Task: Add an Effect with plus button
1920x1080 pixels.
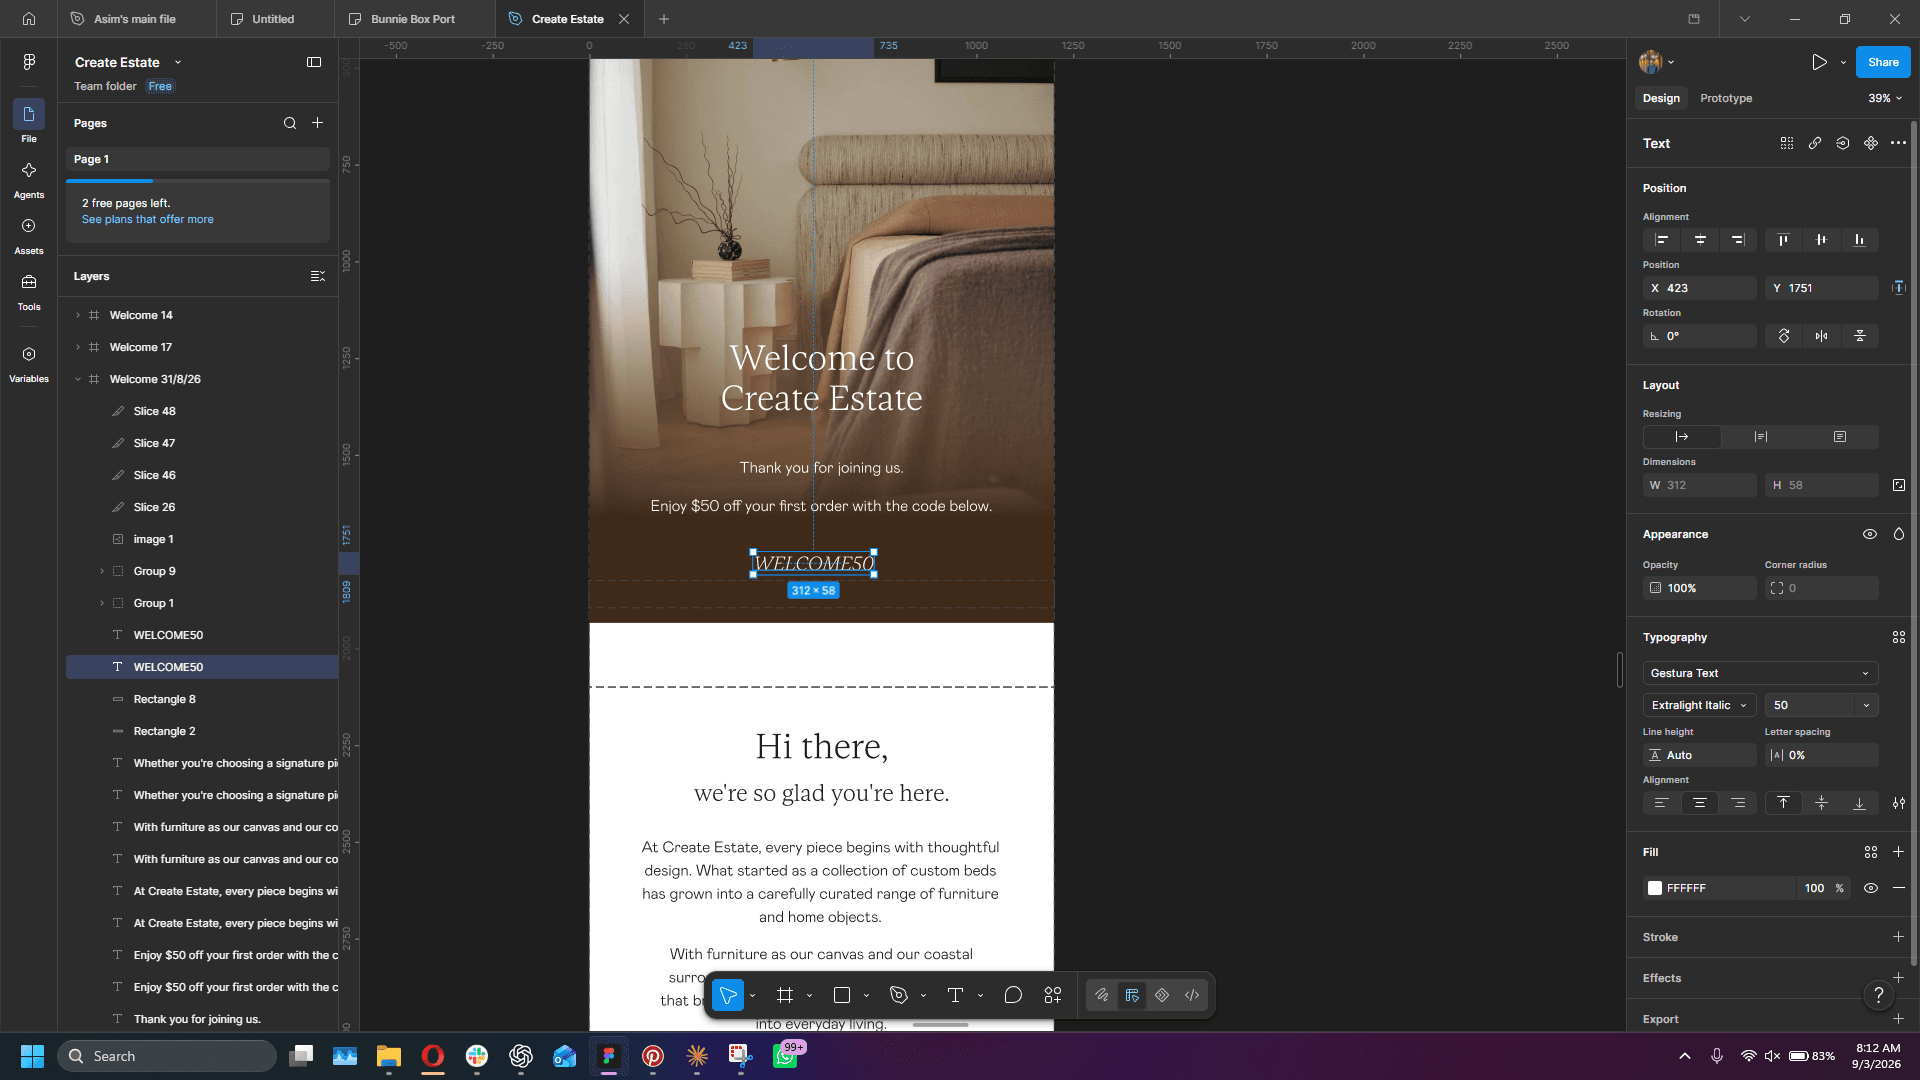Action: point(1898,978)
